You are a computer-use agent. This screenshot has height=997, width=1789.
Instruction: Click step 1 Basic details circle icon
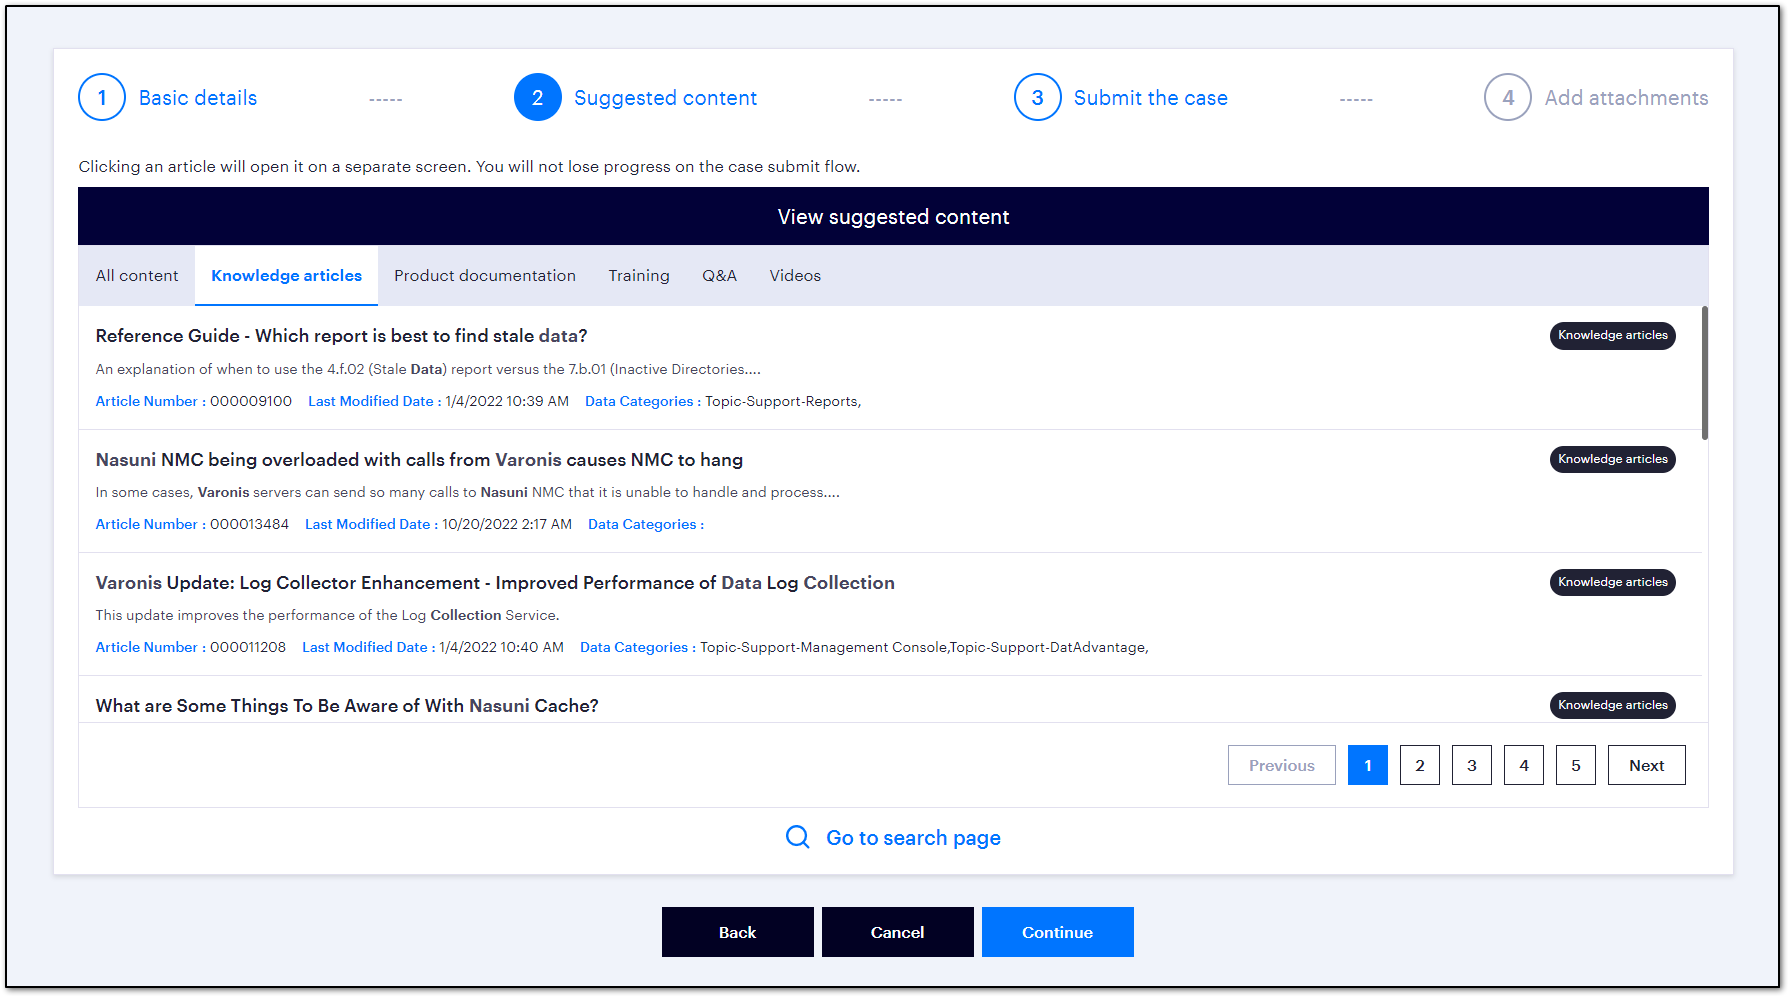101,97
